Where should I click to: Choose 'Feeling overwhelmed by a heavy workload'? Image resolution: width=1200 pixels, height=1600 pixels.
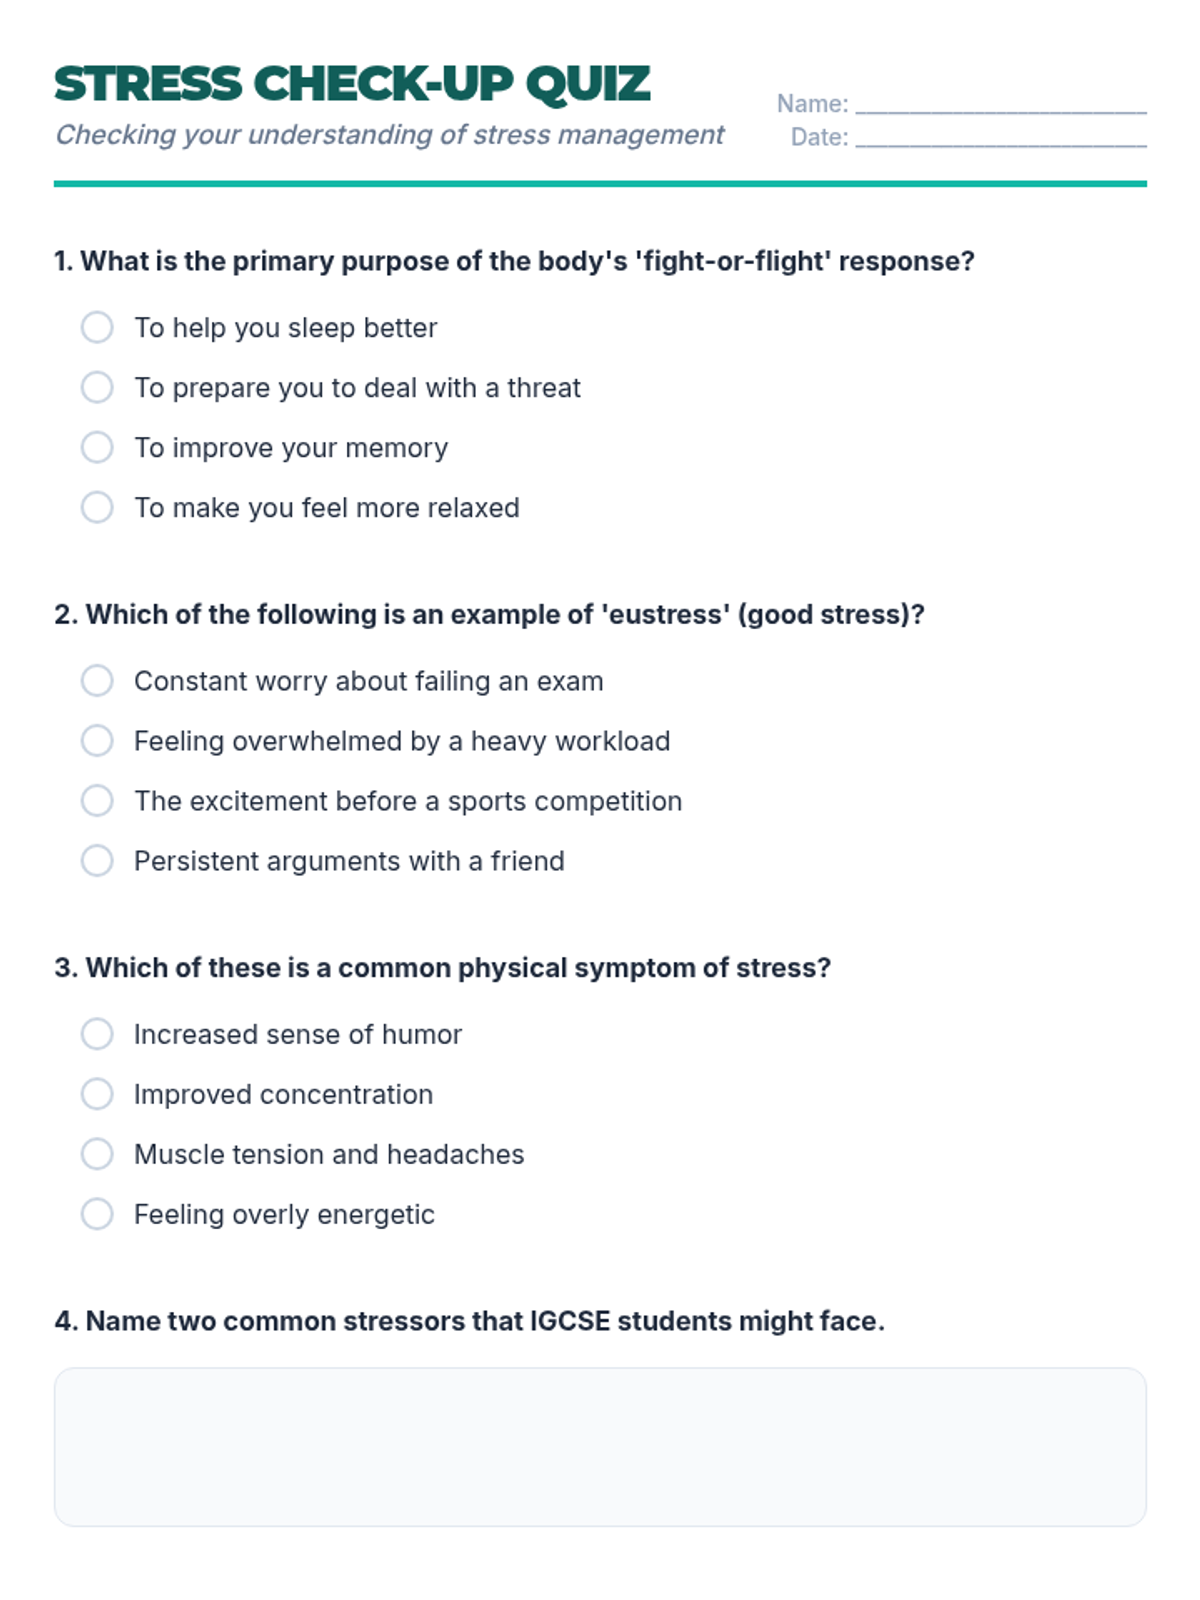(x=97, y=741)
